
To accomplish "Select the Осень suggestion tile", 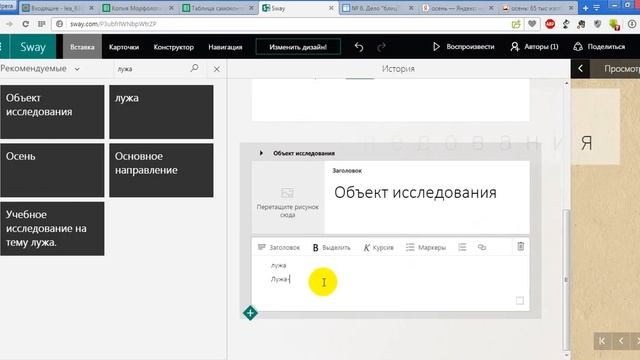I will [52, 170].
